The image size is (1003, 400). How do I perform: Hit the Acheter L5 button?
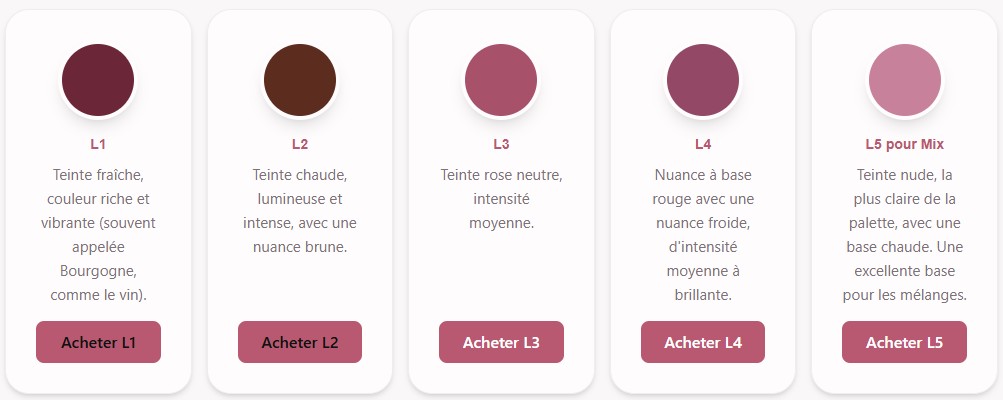point(904,342)
